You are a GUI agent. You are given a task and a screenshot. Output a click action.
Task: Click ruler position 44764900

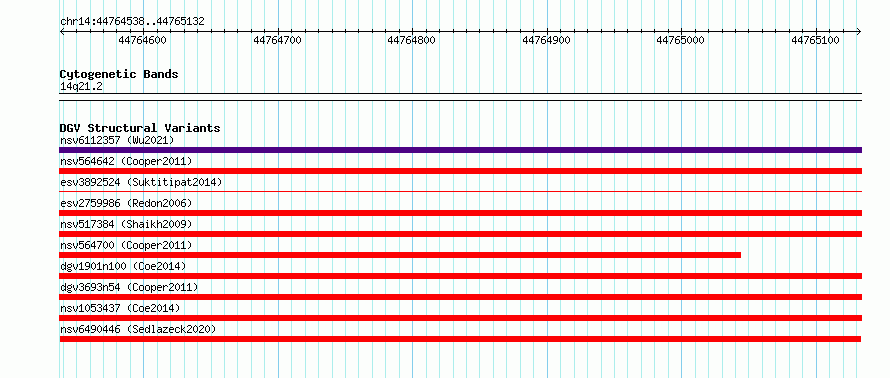(x=547, y=40)
